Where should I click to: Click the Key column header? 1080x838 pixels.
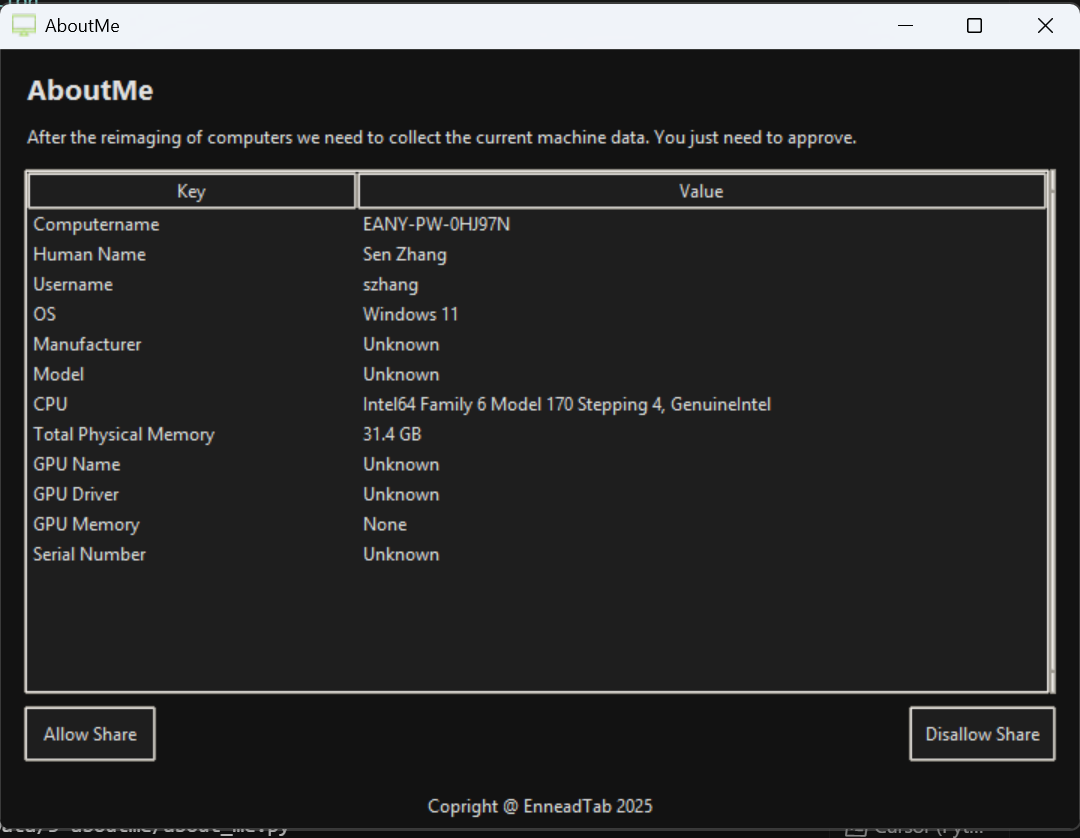pos(191,191)
